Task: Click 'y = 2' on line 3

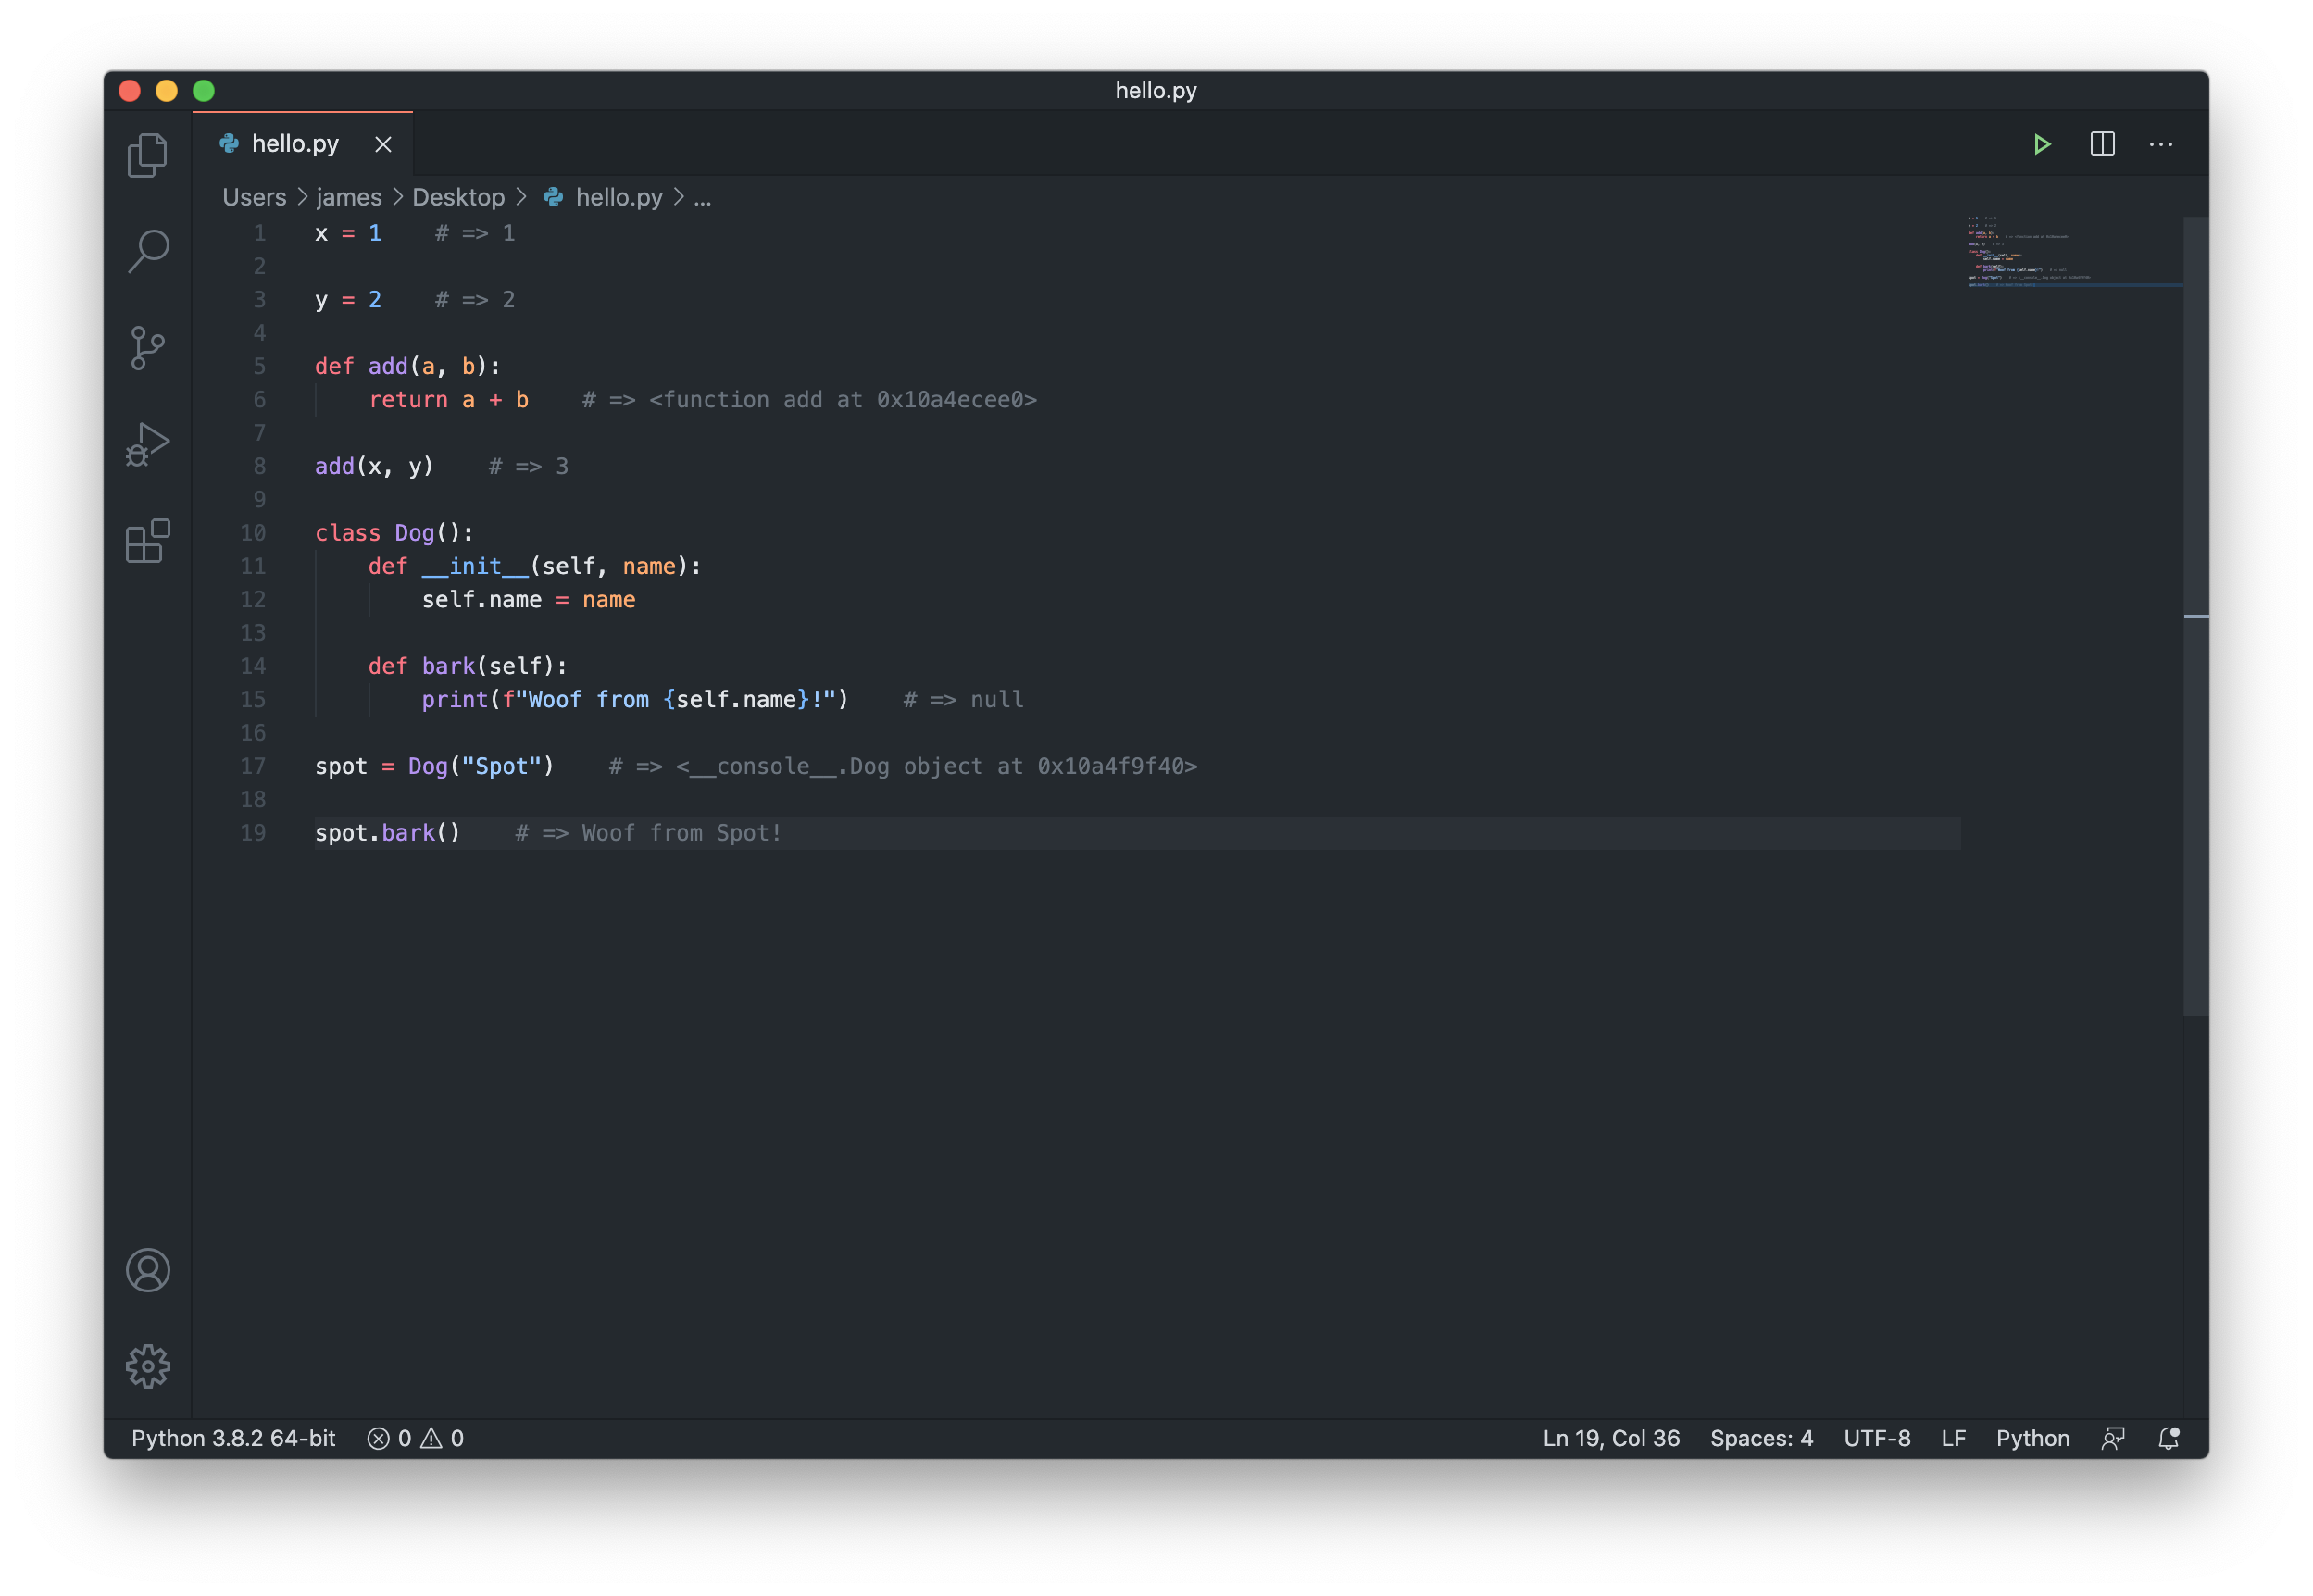Action: pos(348,300)
